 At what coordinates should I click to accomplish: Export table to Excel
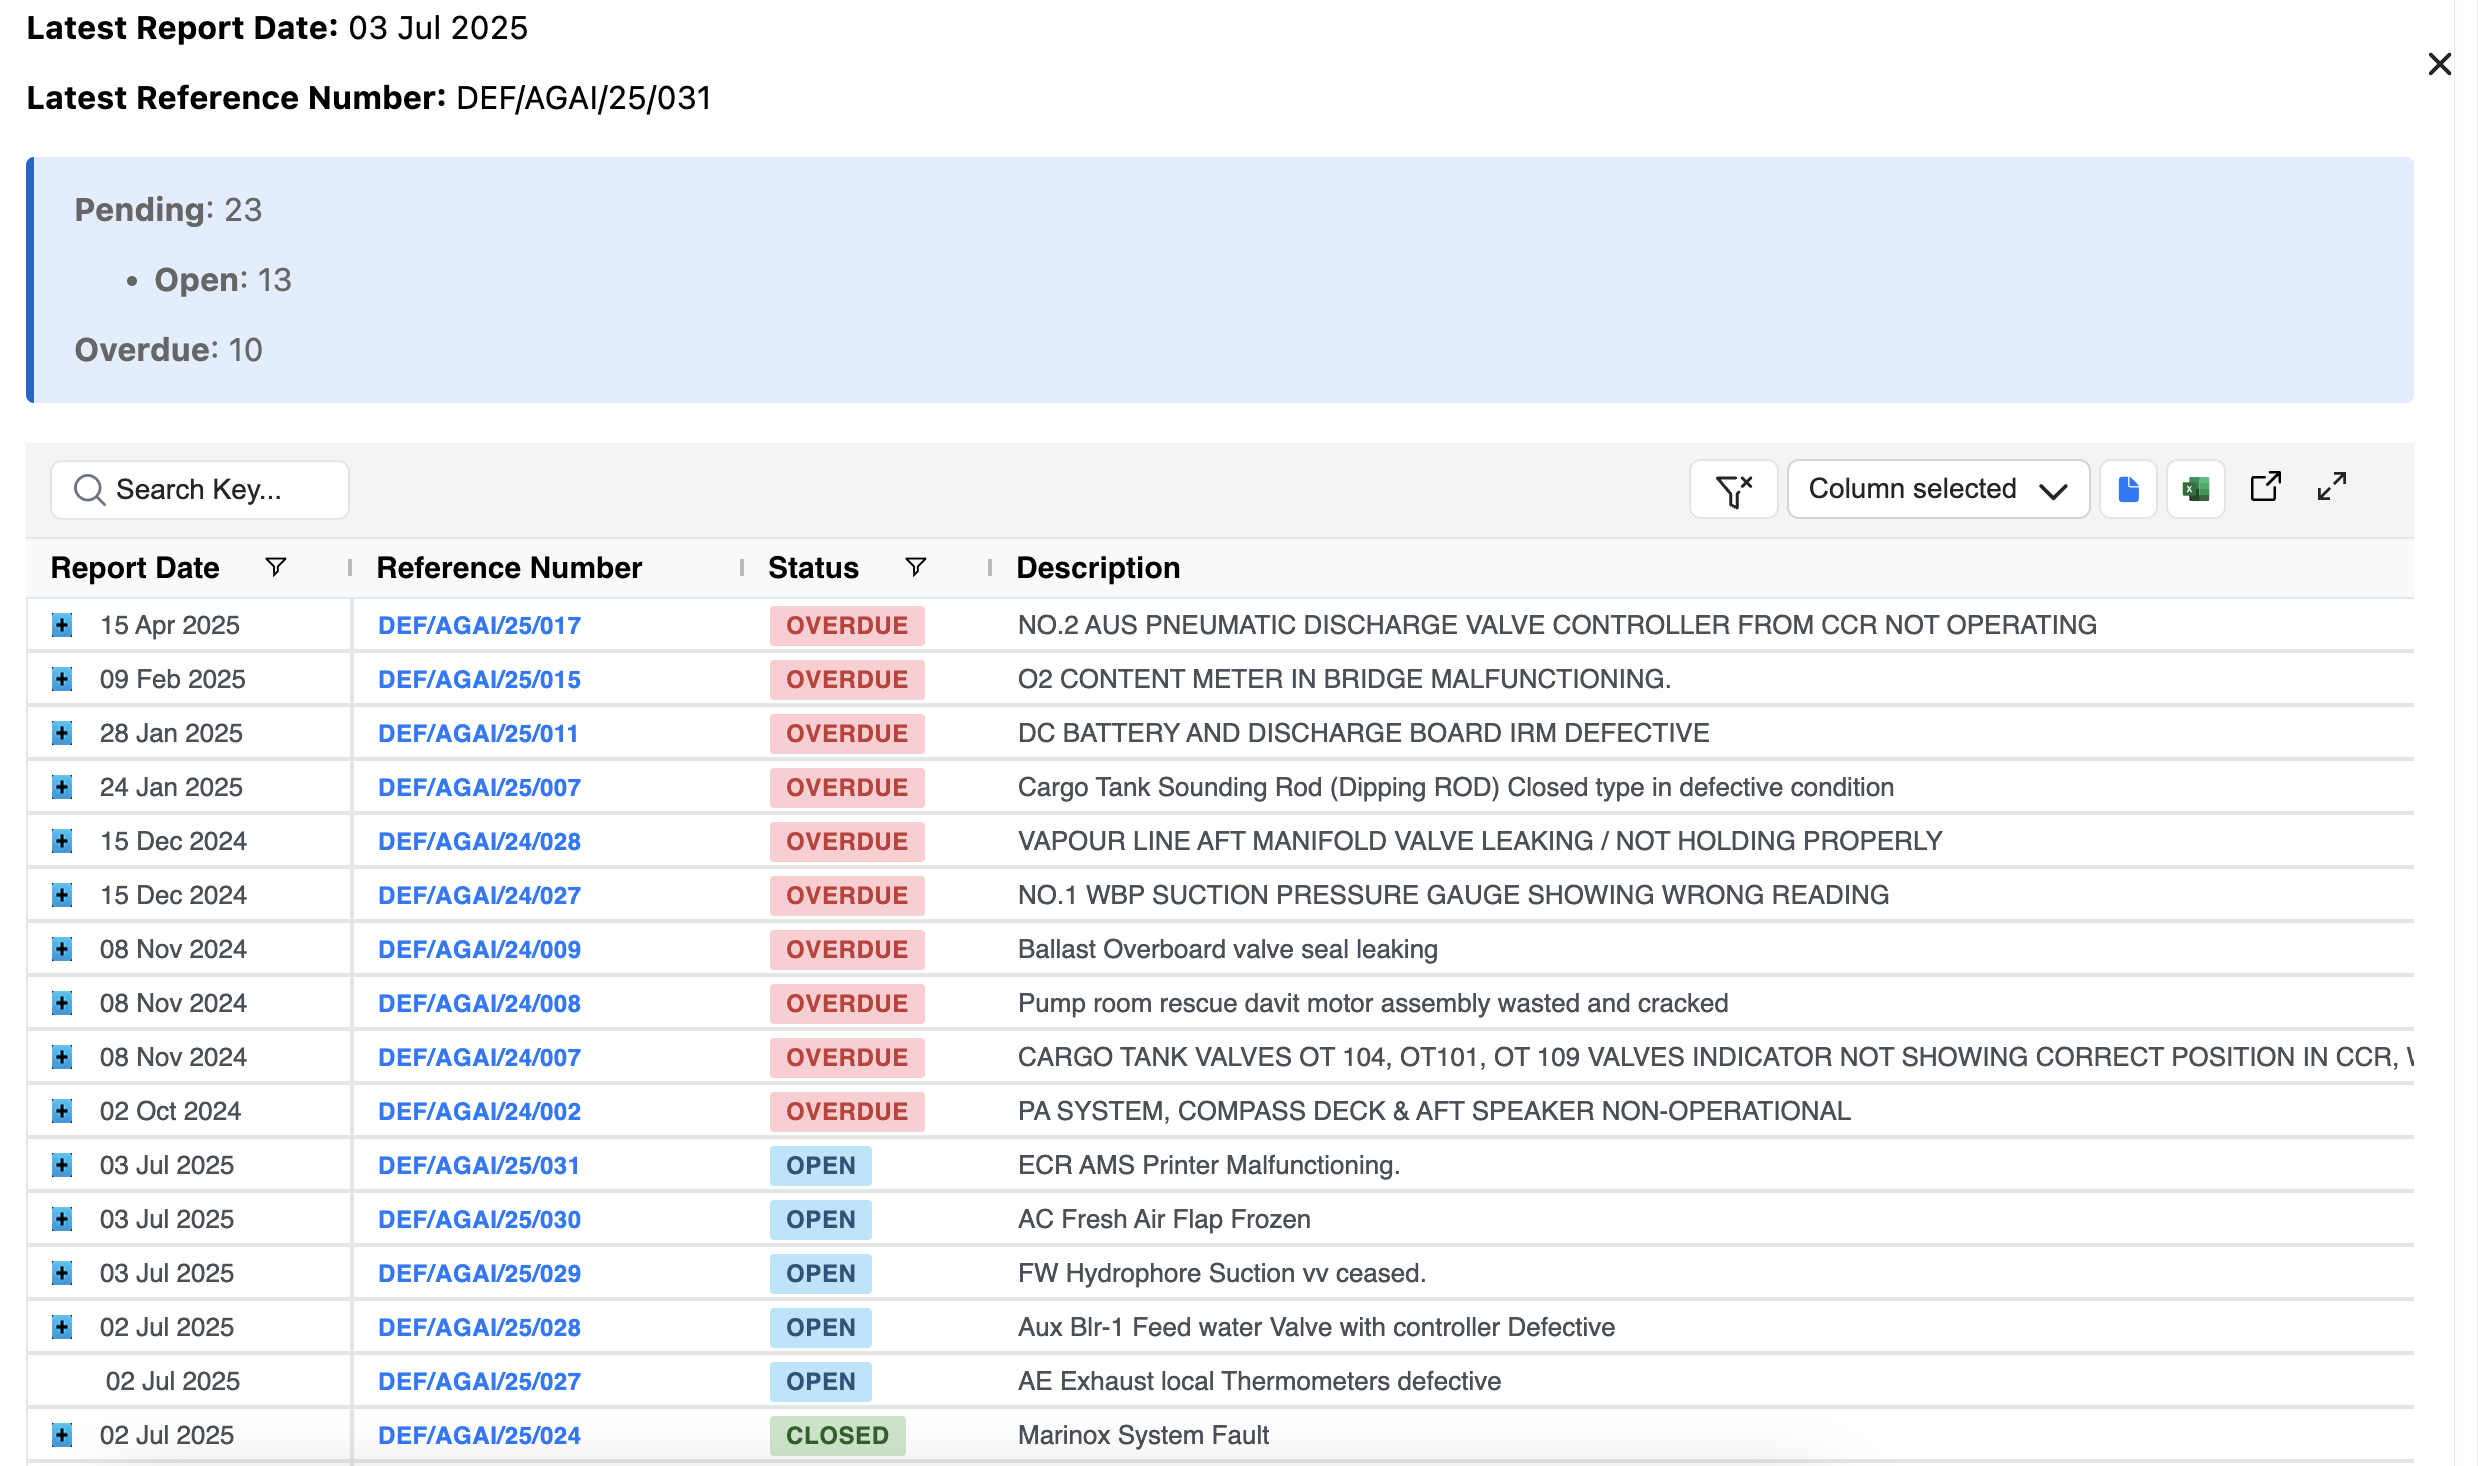point(2195,490)
